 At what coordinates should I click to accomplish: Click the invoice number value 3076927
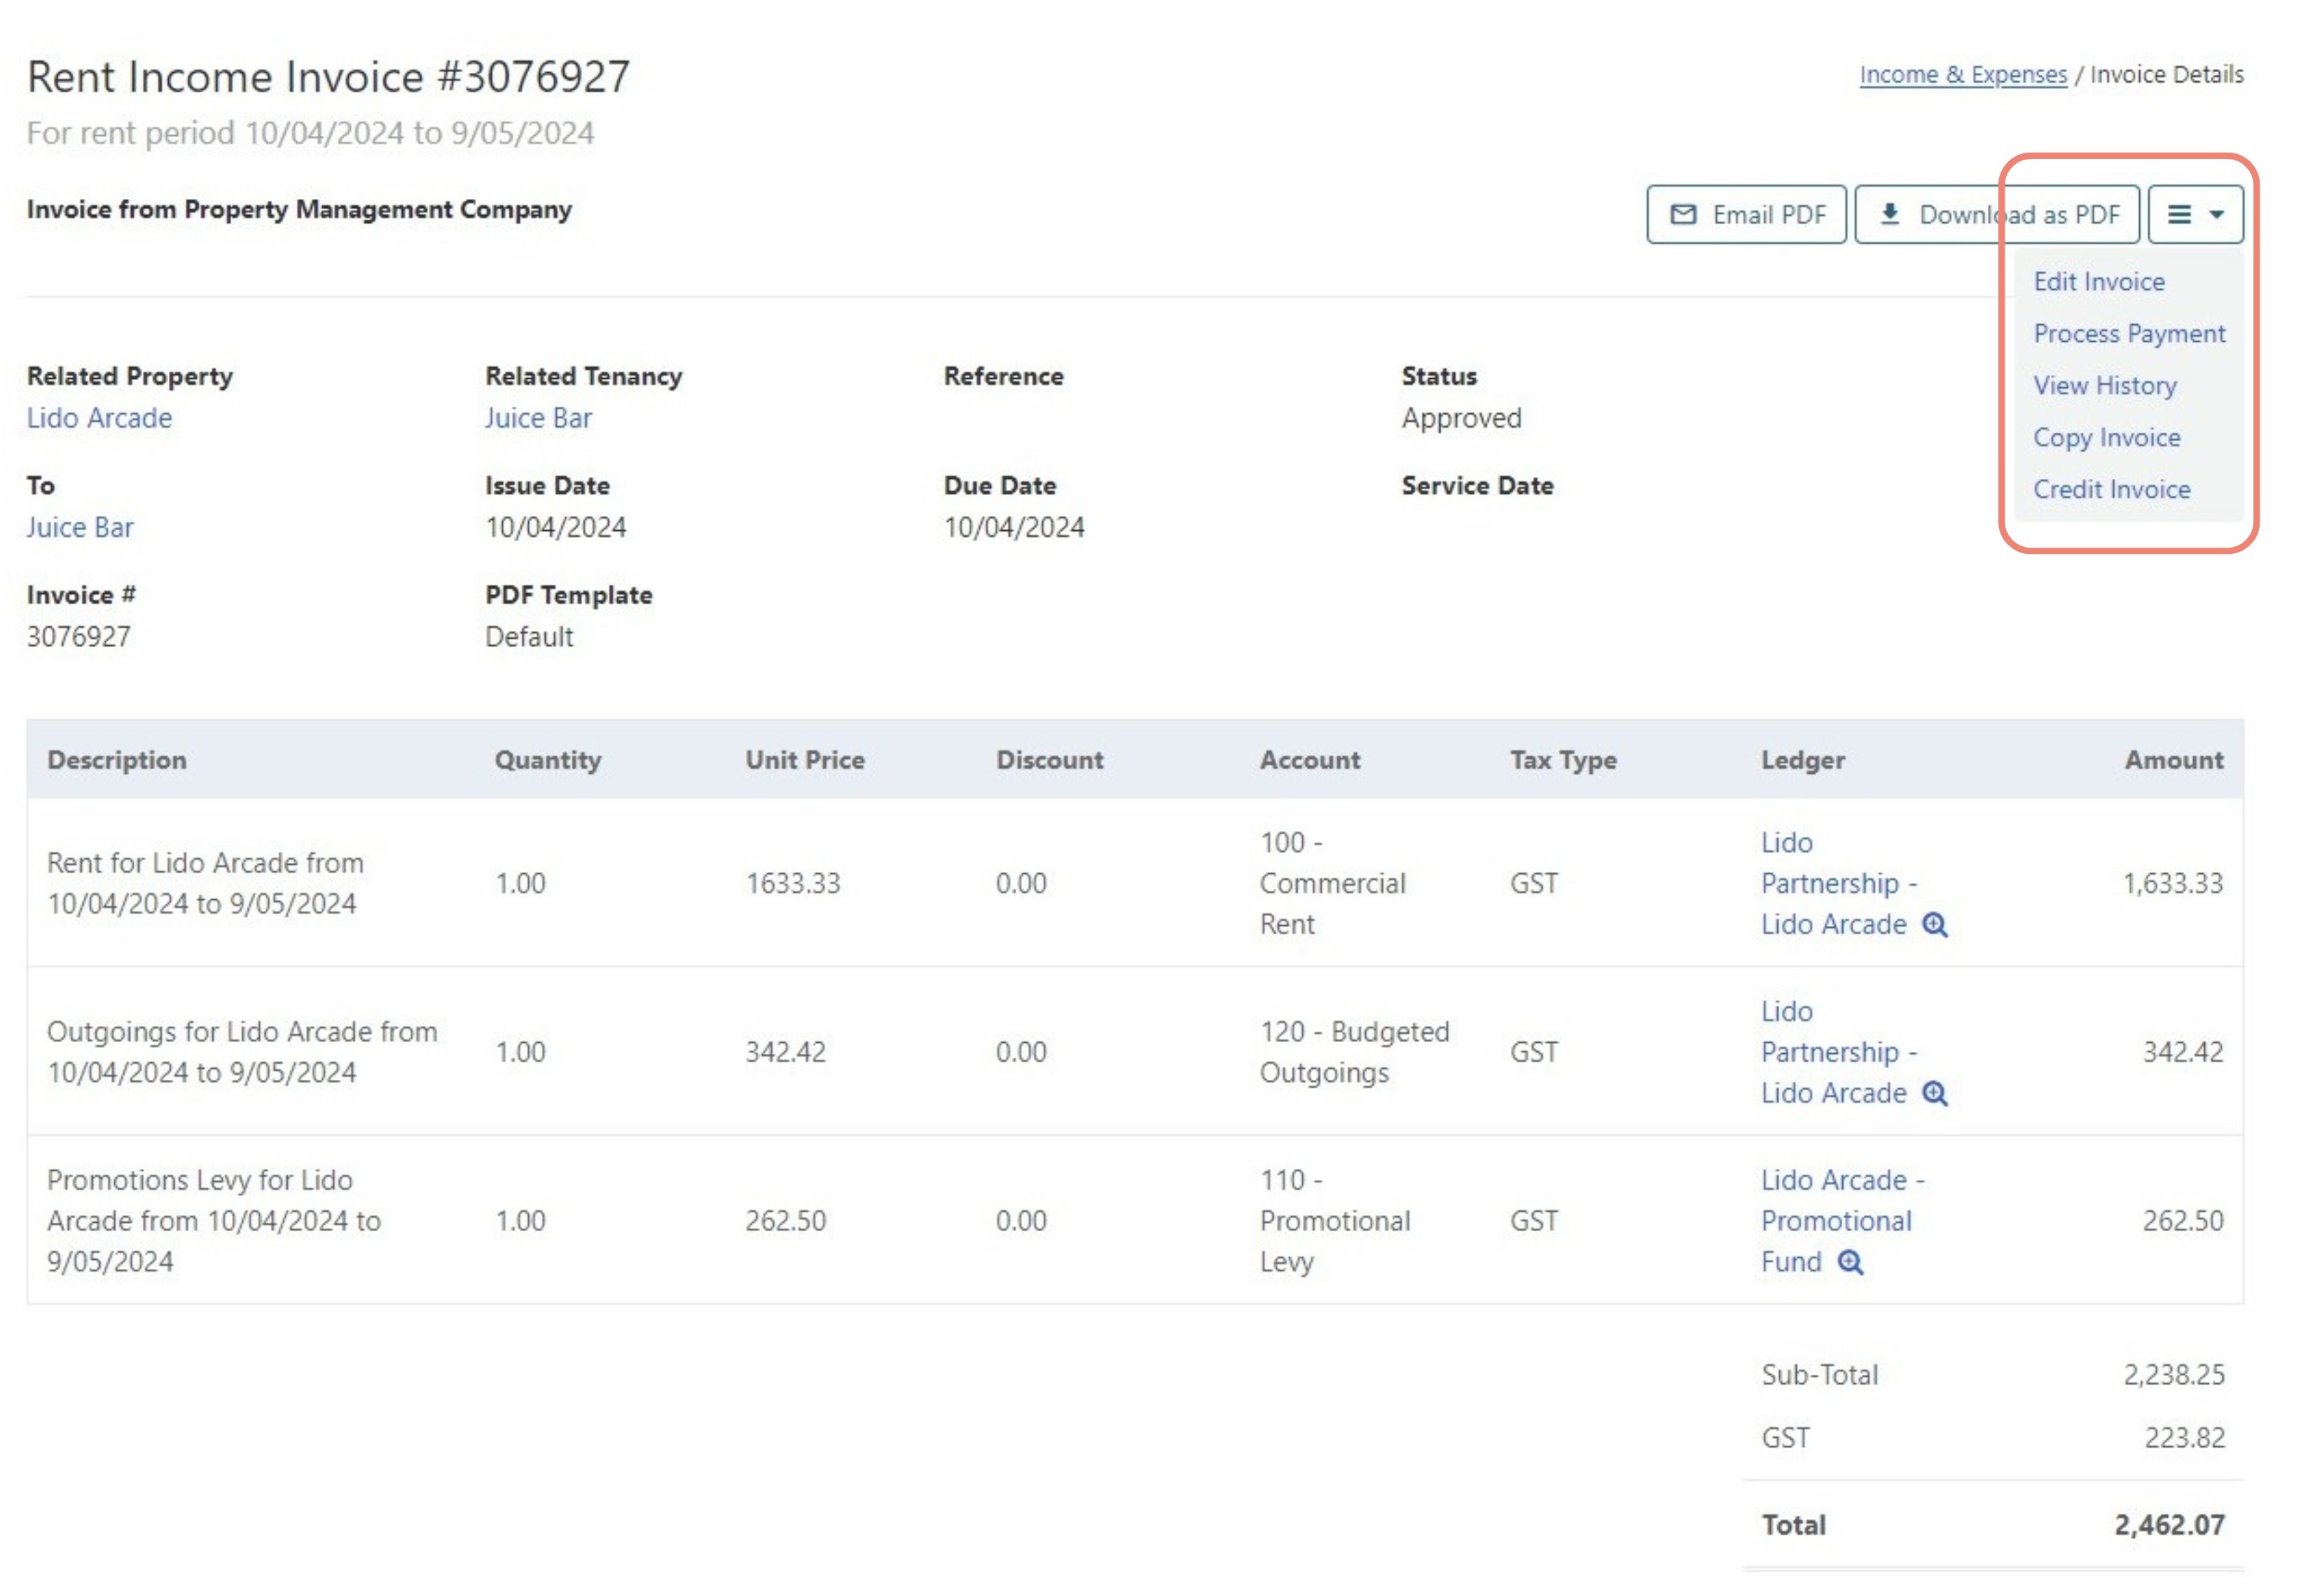[x=79, y=637]
